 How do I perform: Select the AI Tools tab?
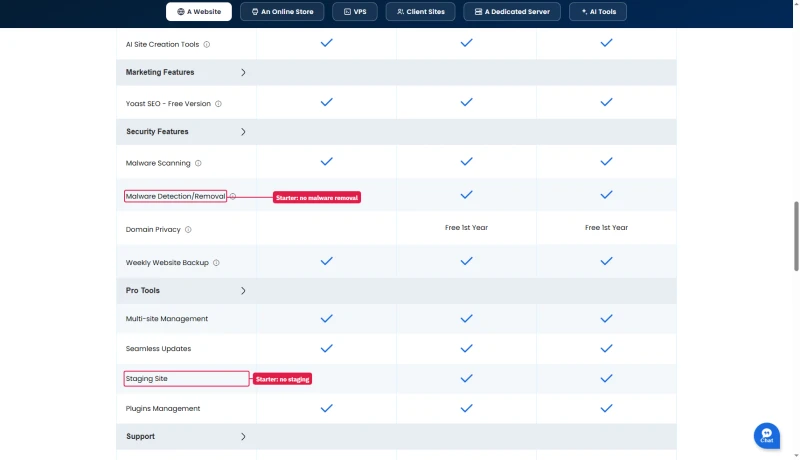598,12
